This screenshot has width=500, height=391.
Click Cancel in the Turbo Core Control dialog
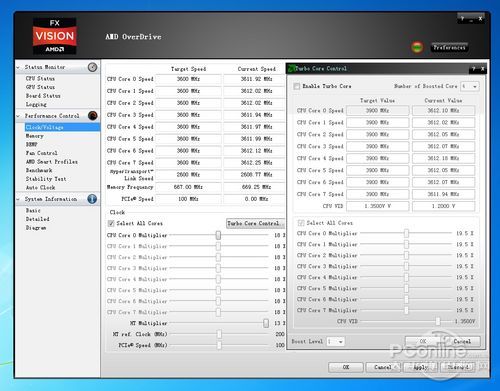[x=462, y=341]
